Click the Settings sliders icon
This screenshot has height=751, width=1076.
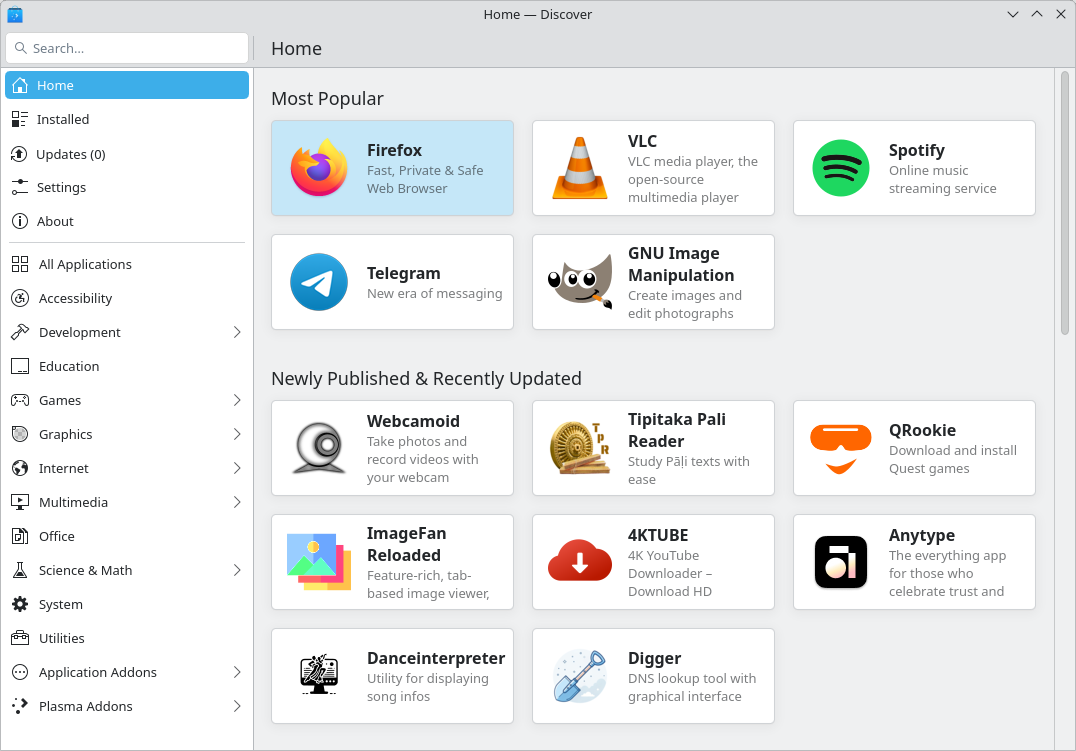[20, 187]
